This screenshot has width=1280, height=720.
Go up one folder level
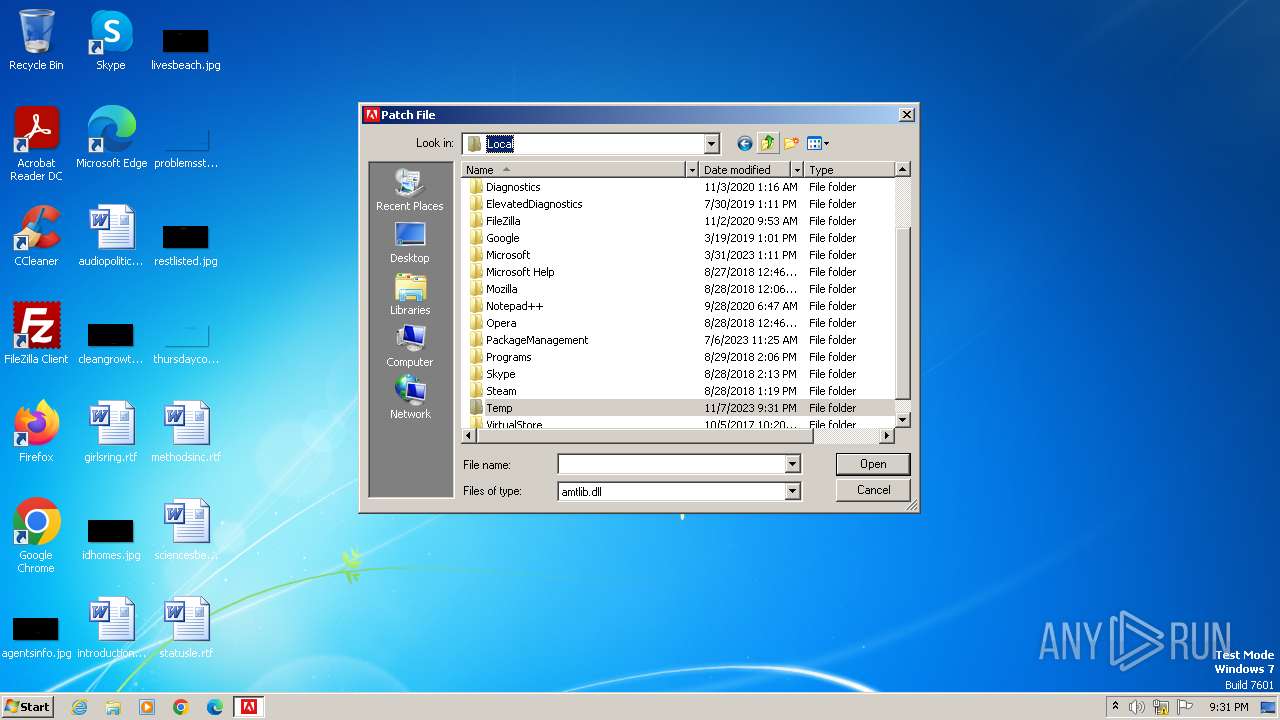[x=768, y=143]
